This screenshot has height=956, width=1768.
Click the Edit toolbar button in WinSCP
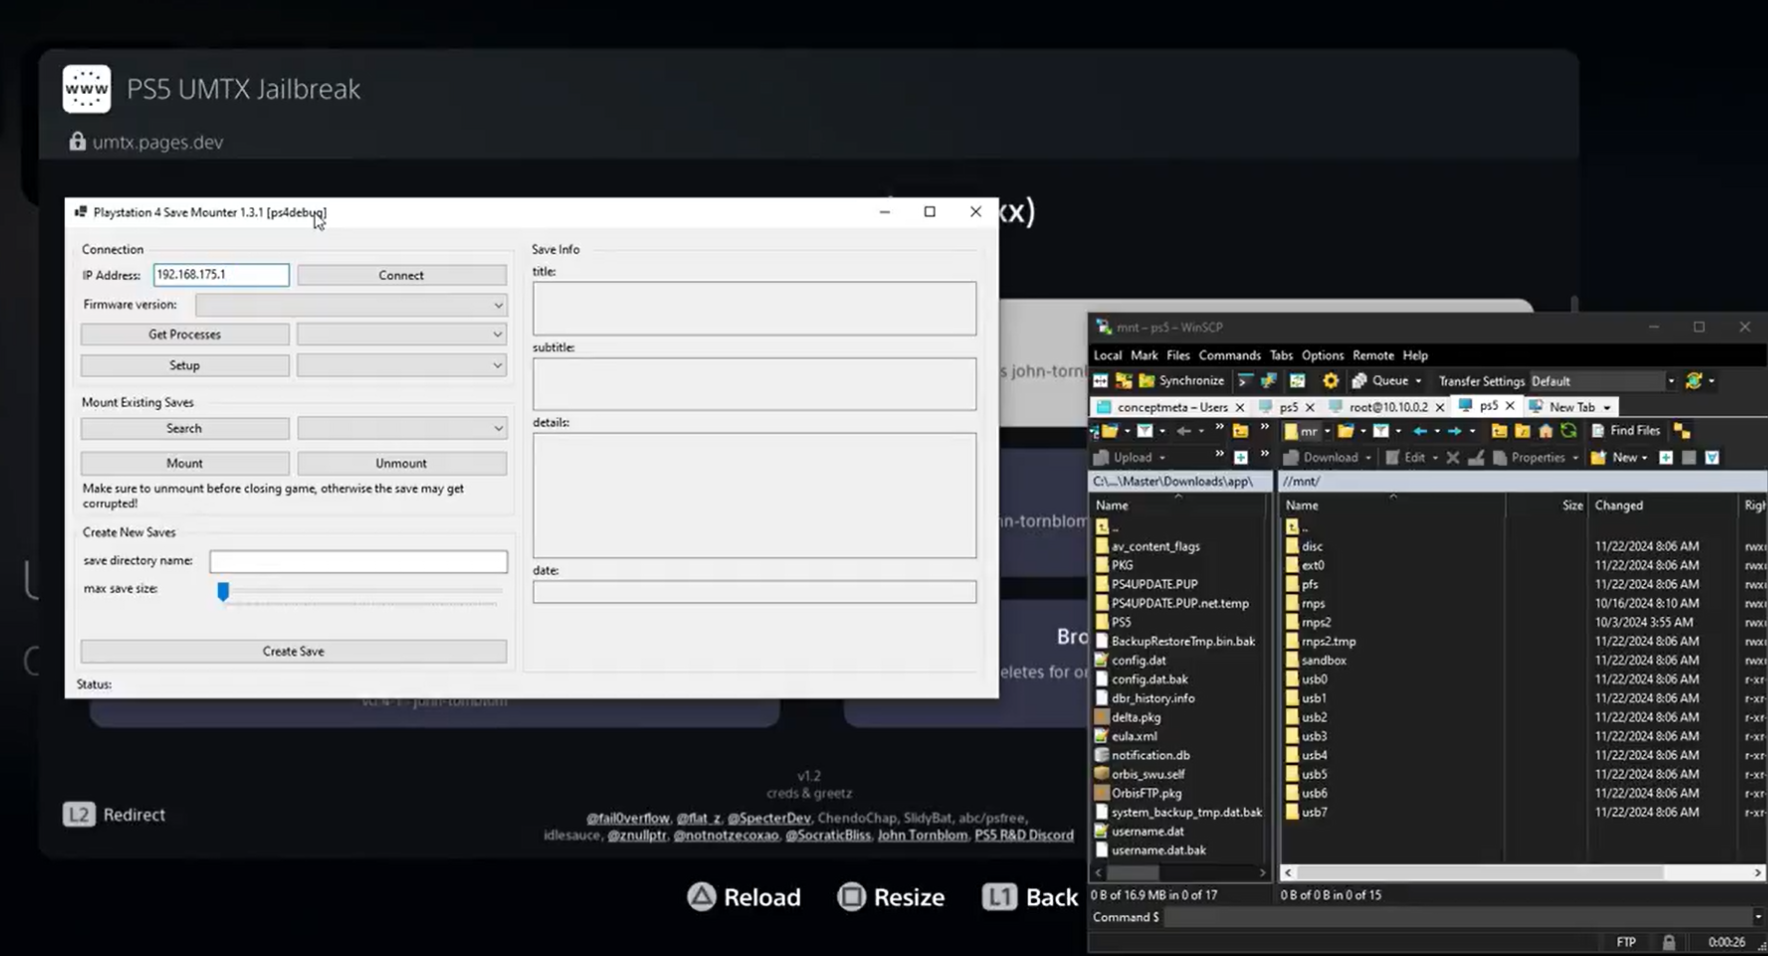[x=1406, y=457]
